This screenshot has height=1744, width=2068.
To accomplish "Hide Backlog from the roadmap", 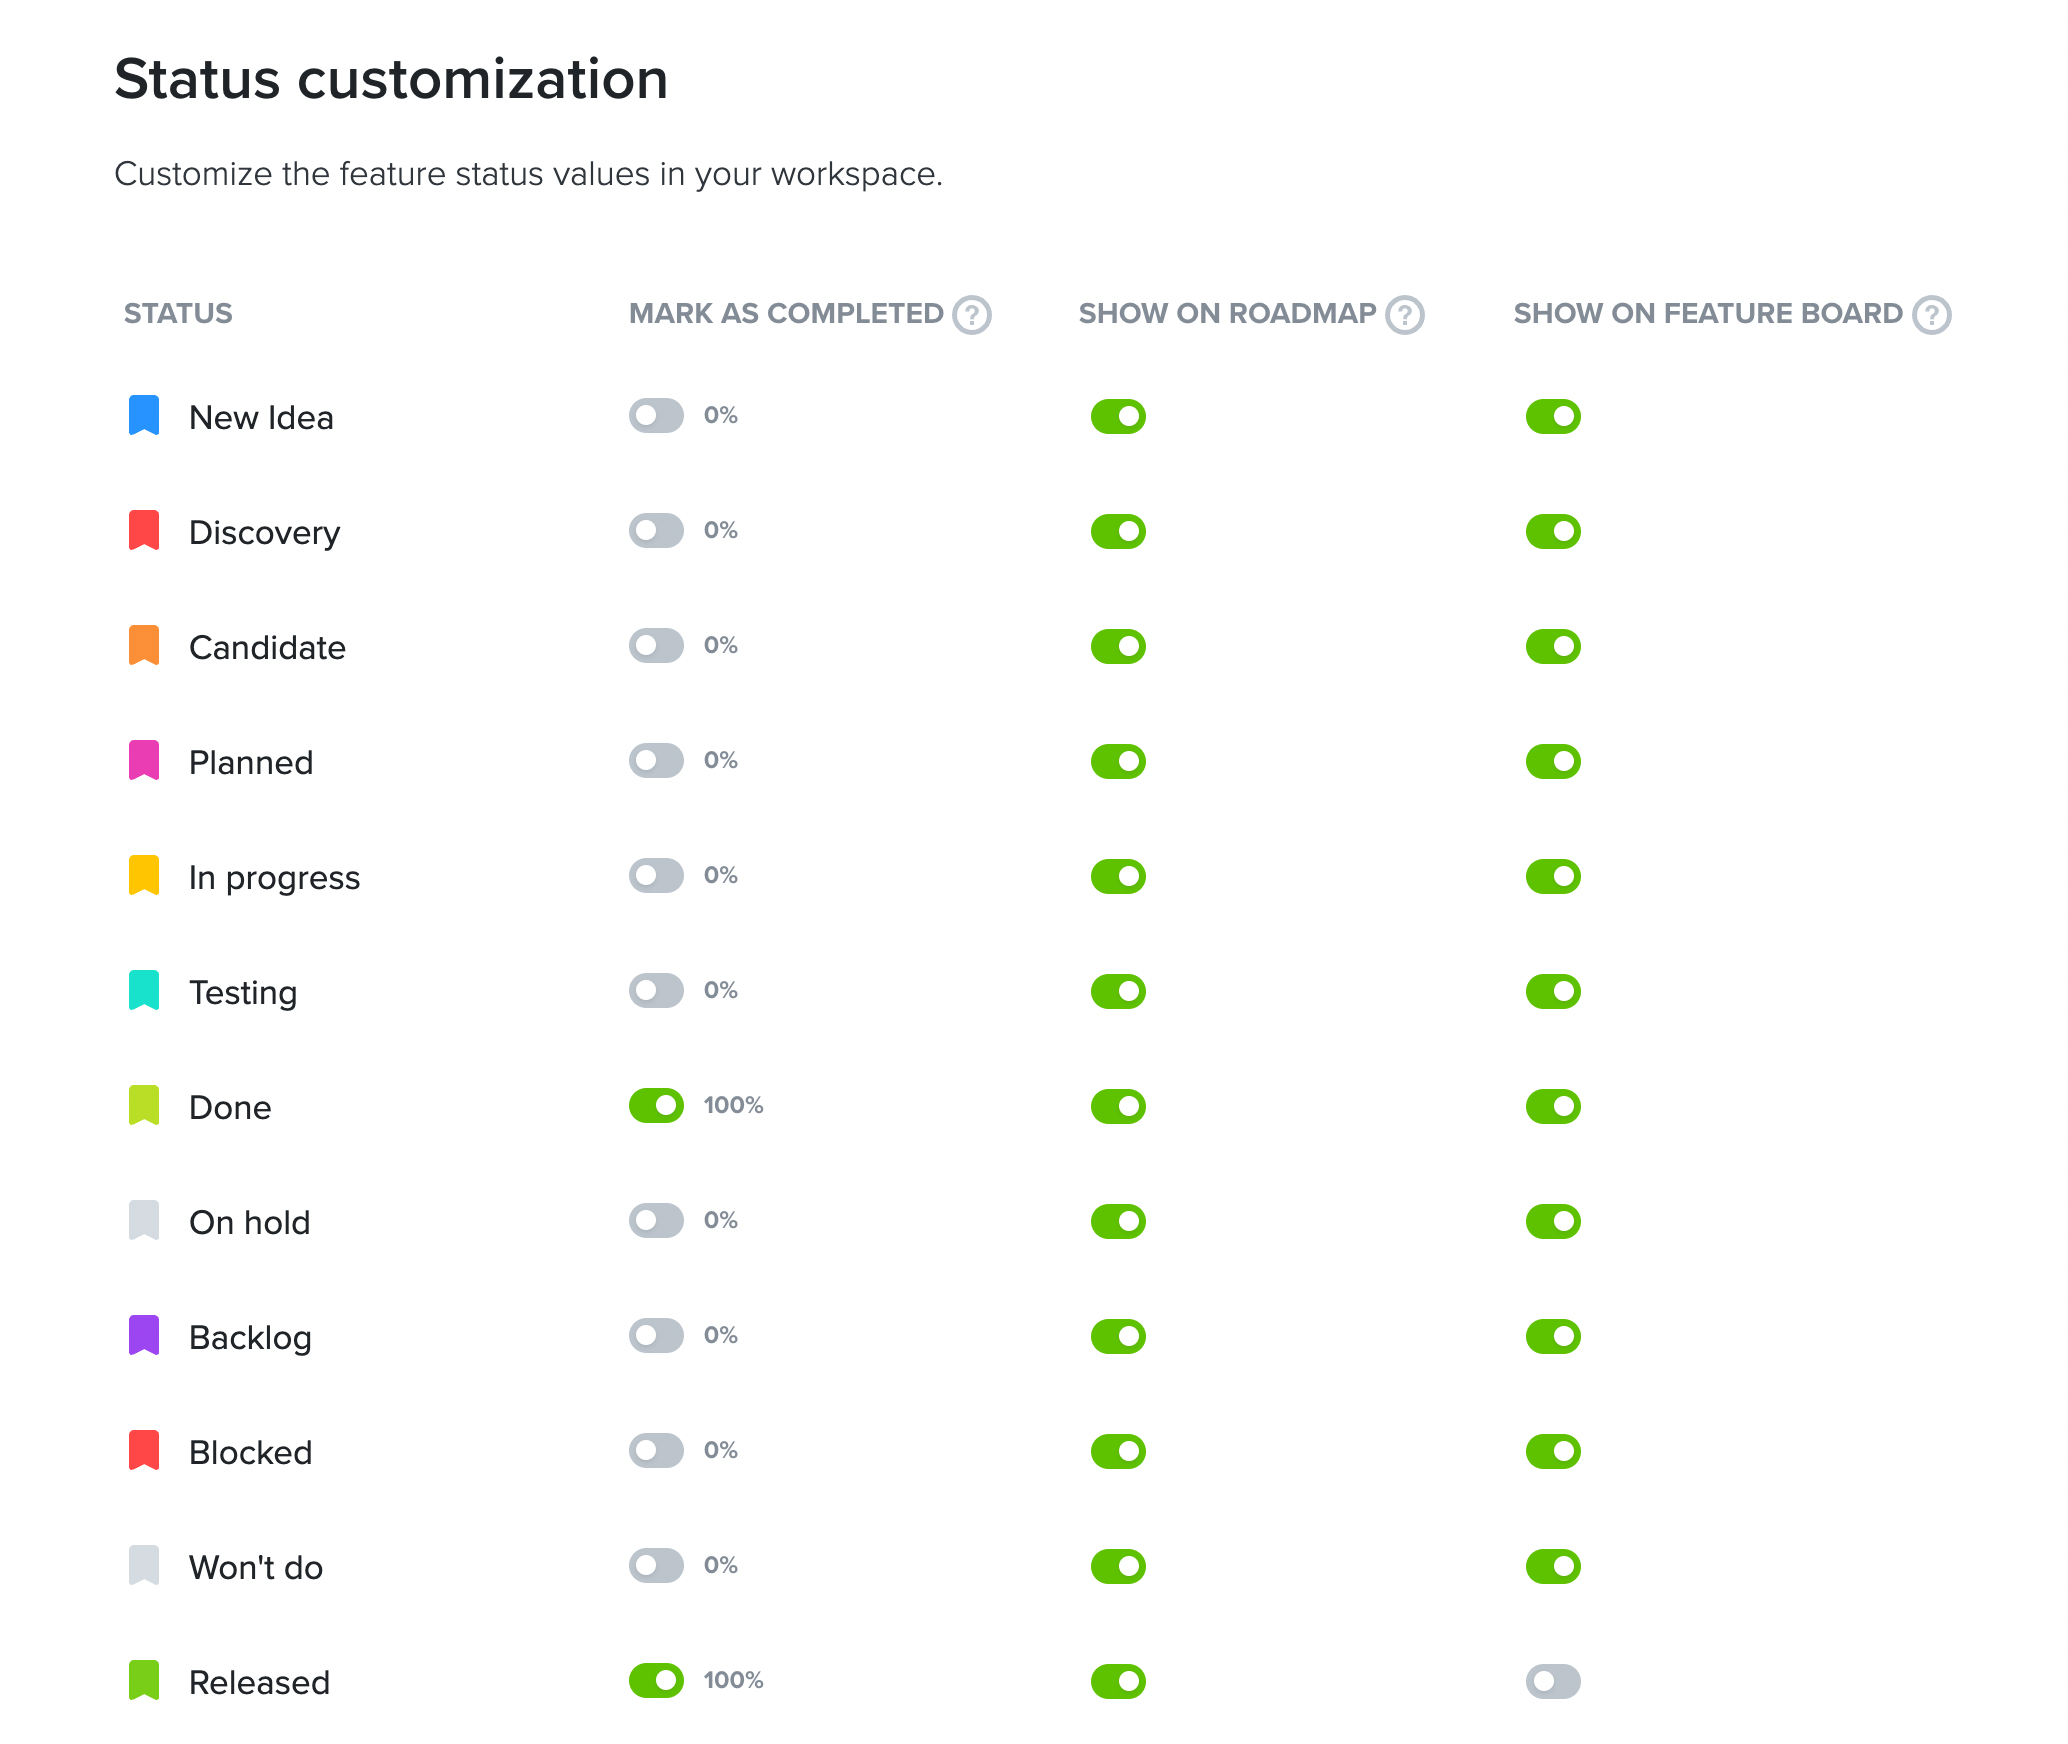I will coord(1118,1336).
